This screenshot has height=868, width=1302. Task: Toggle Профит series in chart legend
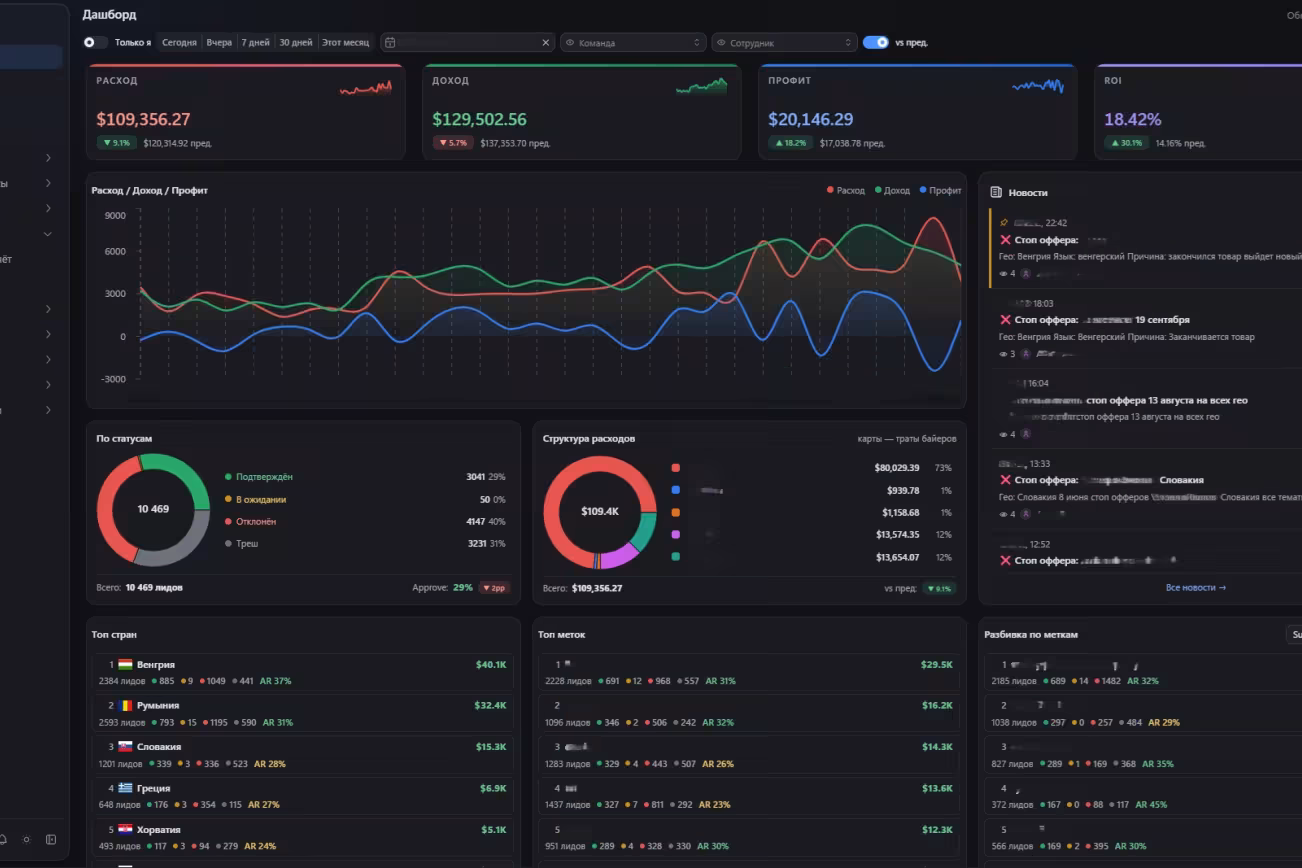940,190
